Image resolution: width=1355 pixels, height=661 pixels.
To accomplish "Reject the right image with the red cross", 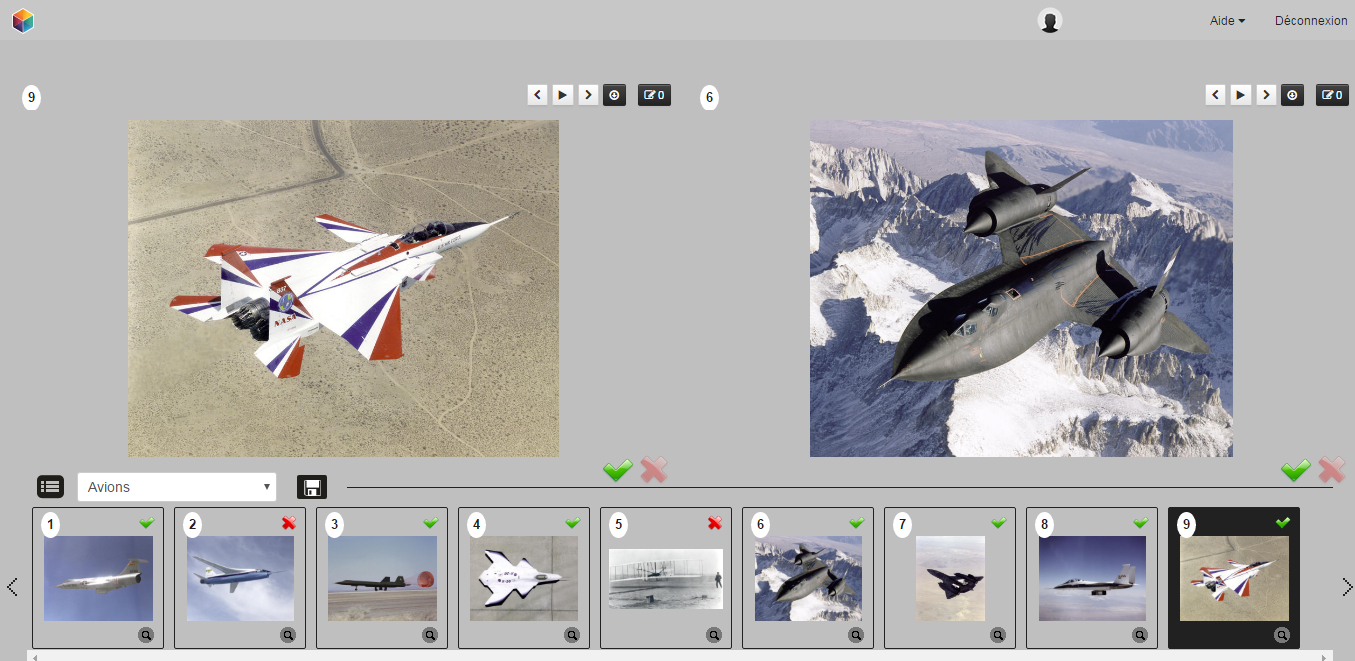I will pyautogui.click(x=1331, y=470).
